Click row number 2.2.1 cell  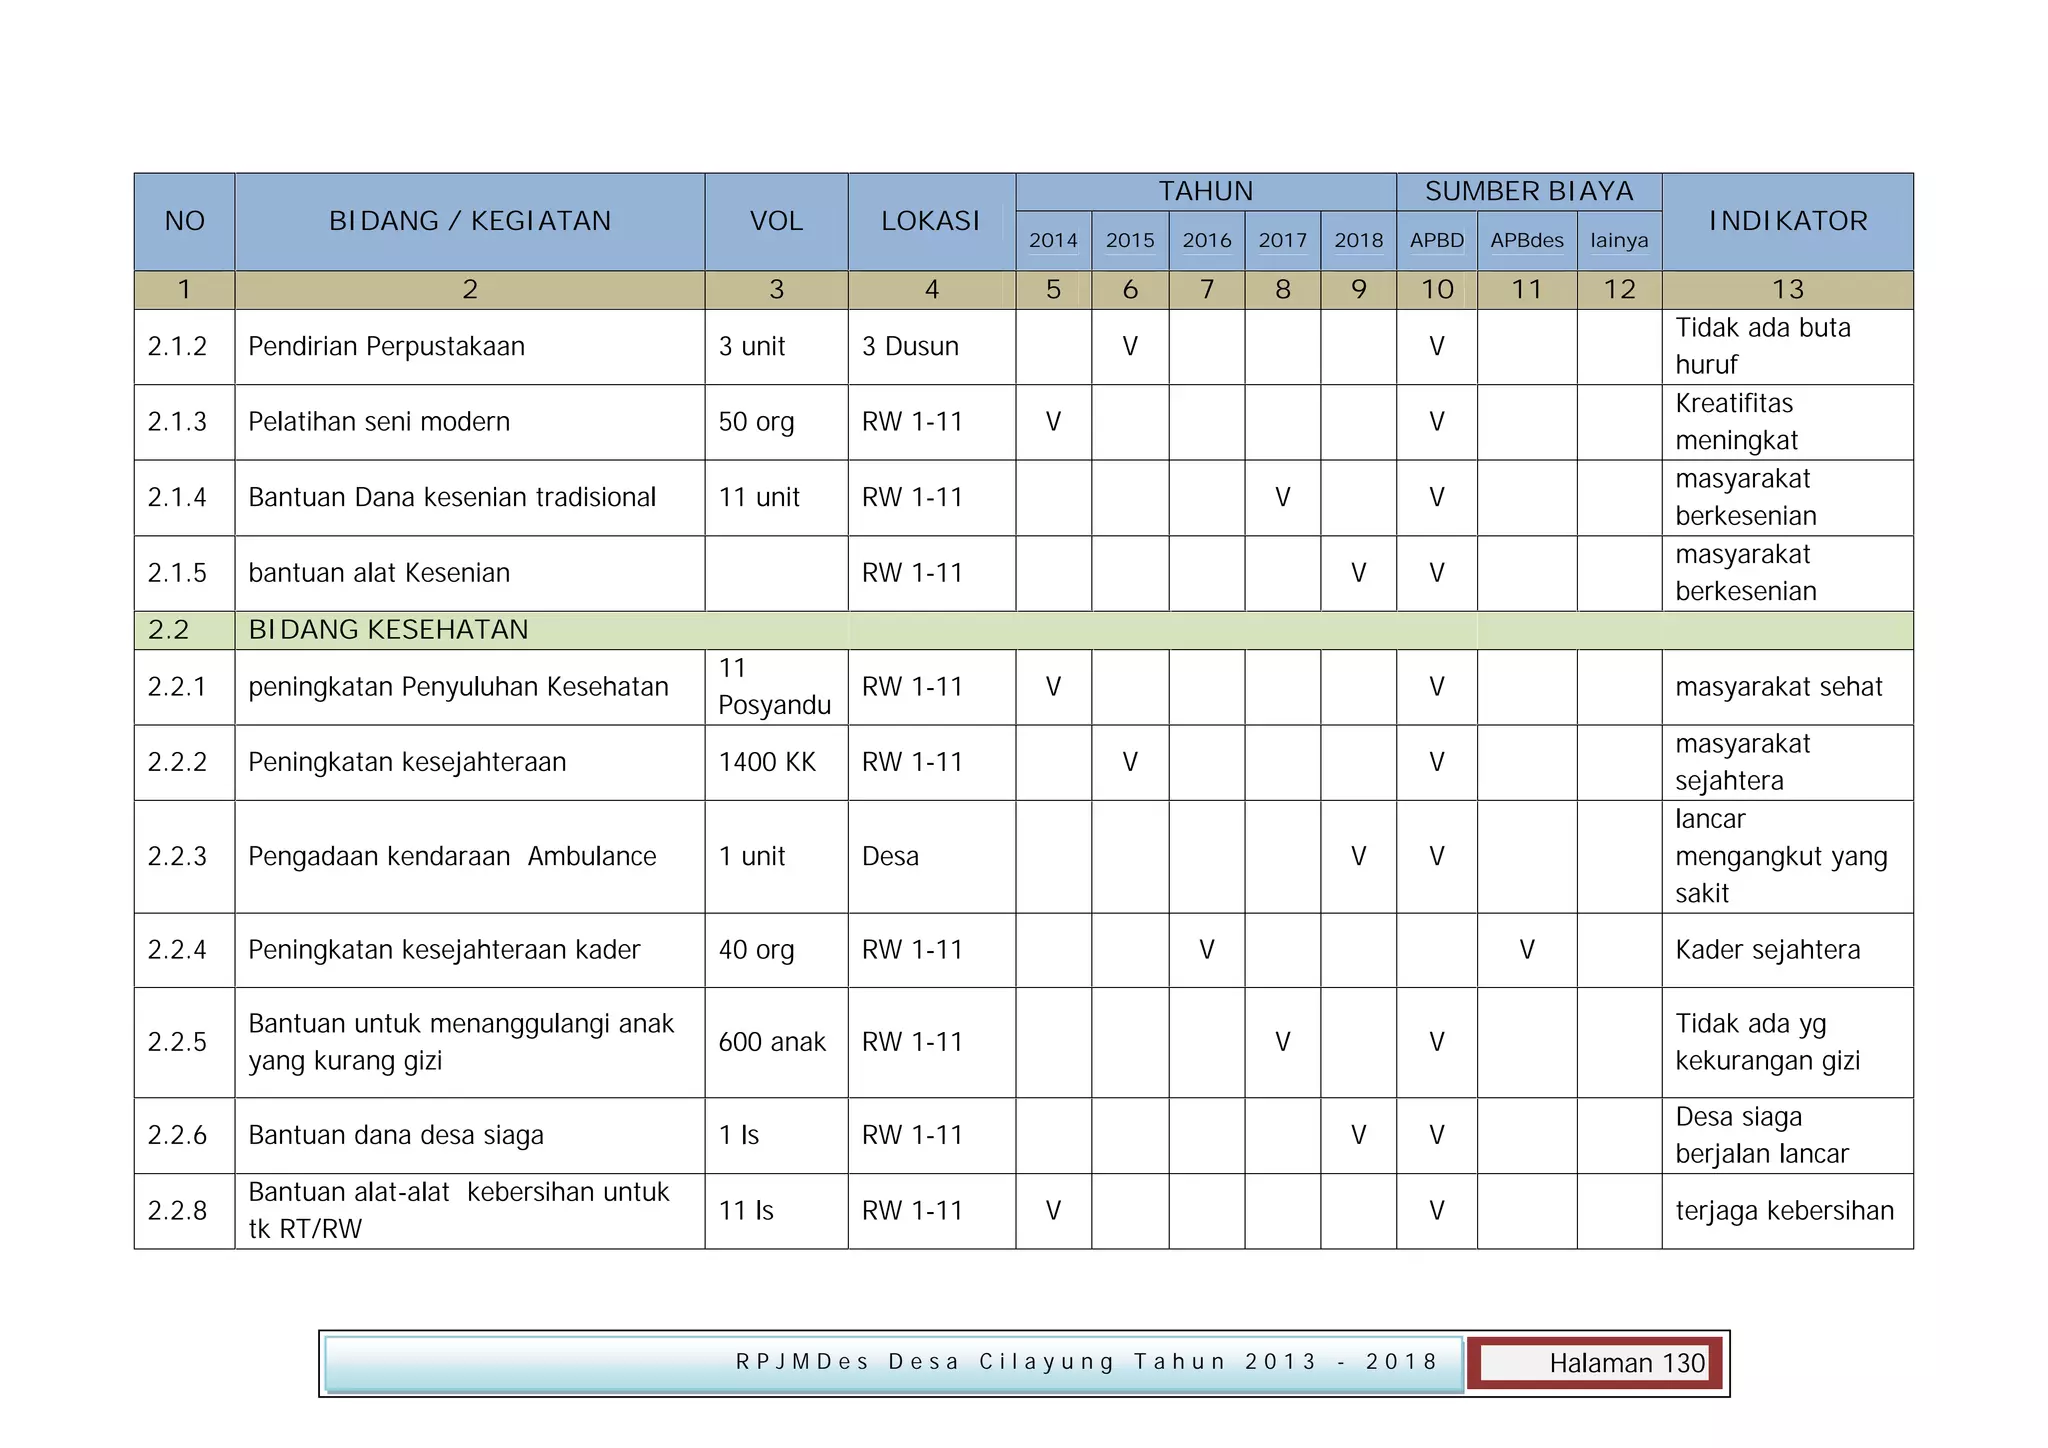point(177,687)
